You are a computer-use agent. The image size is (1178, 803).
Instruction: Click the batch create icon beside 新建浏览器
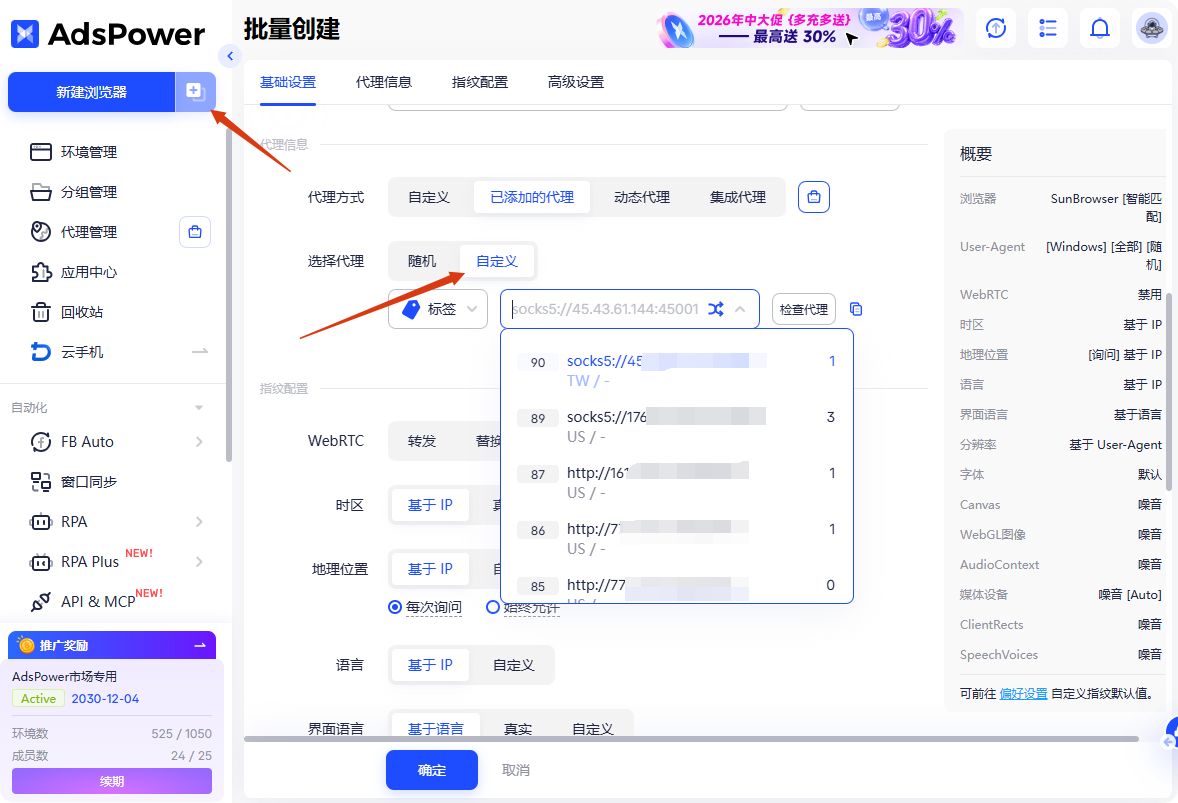[195, 92]
